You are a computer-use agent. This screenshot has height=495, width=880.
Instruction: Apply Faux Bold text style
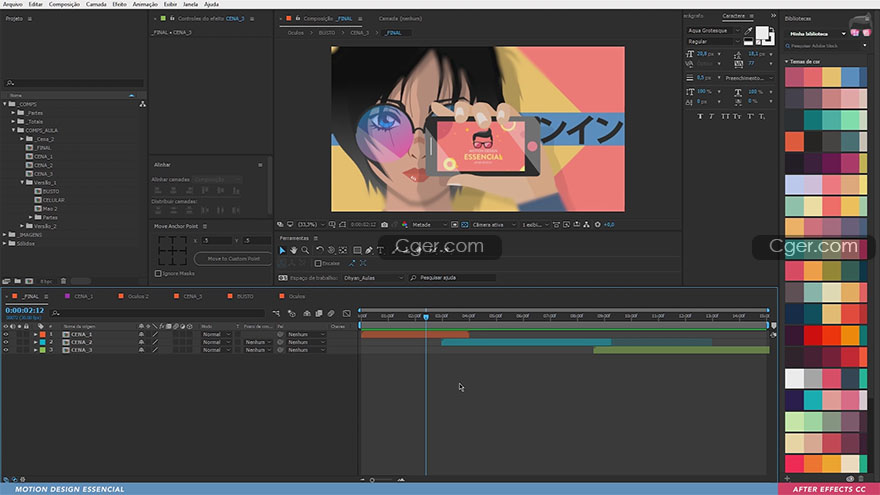pyautogui.click(x=700, y=116)
